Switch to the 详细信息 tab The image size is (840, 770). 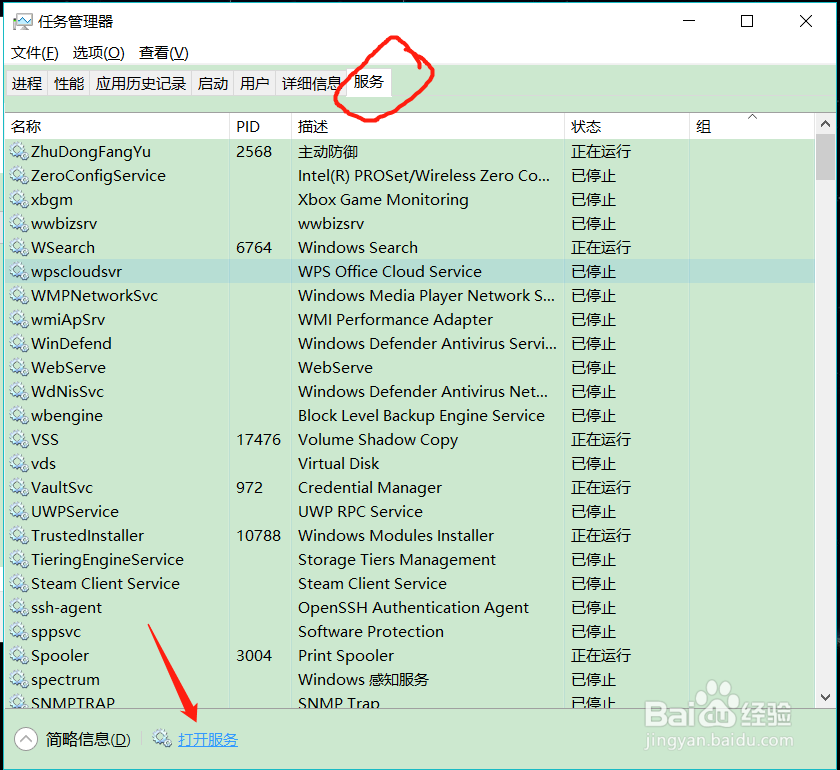coord(311,83)
